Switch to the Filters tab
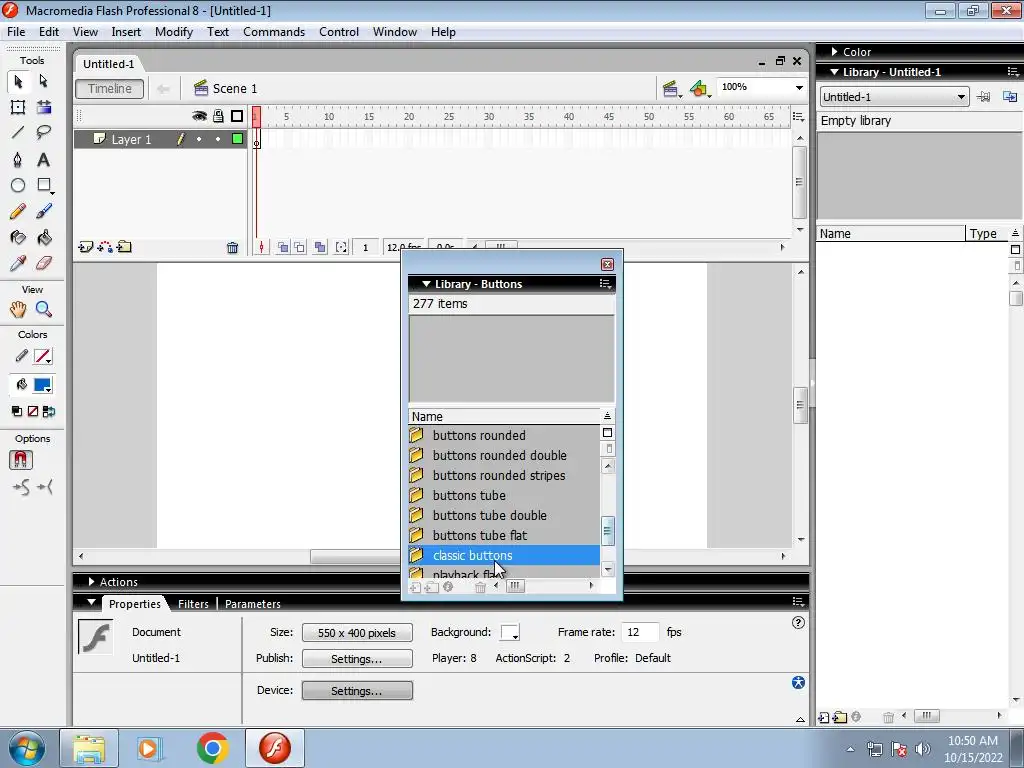The width and height of the screenshot is (1024, 768). pos(193,604)
